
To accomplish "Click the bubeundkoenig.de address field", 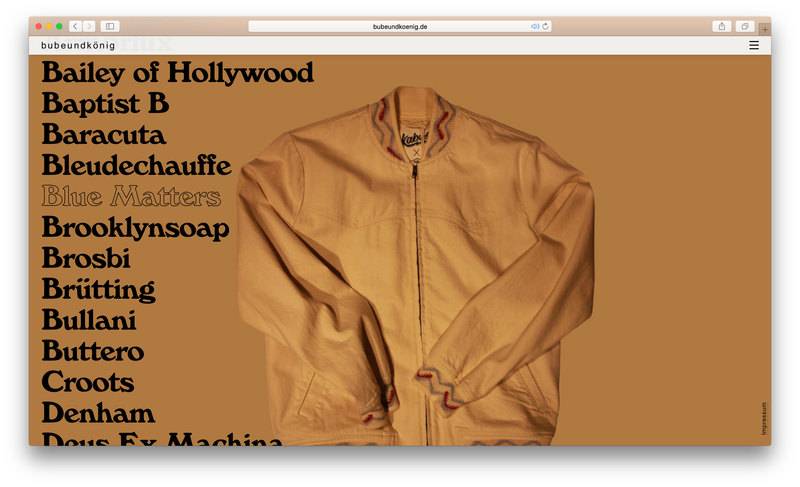I will [x=400, y=26].
